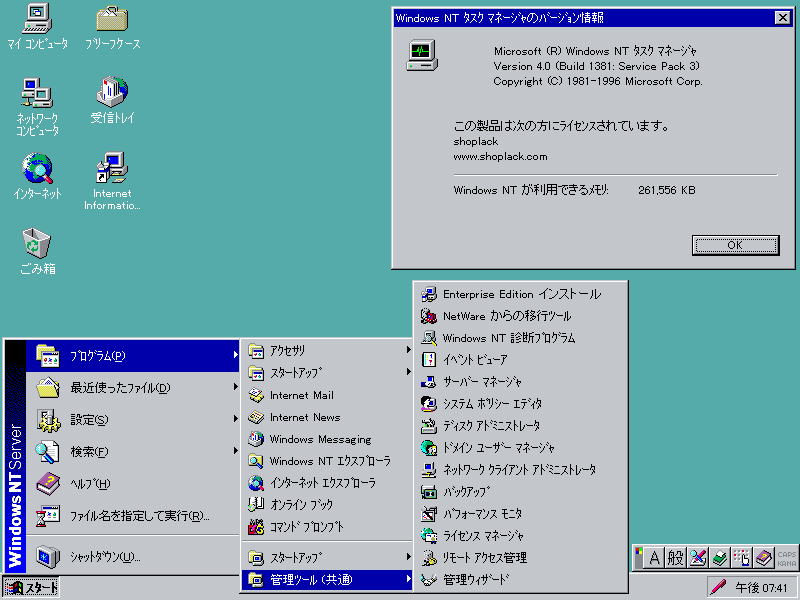The width and height of the screenshot is (800, 600).
Task: Expand the lower スタートアップ submenu arrow below コマンド プロンプト
Action: point(408,557)
